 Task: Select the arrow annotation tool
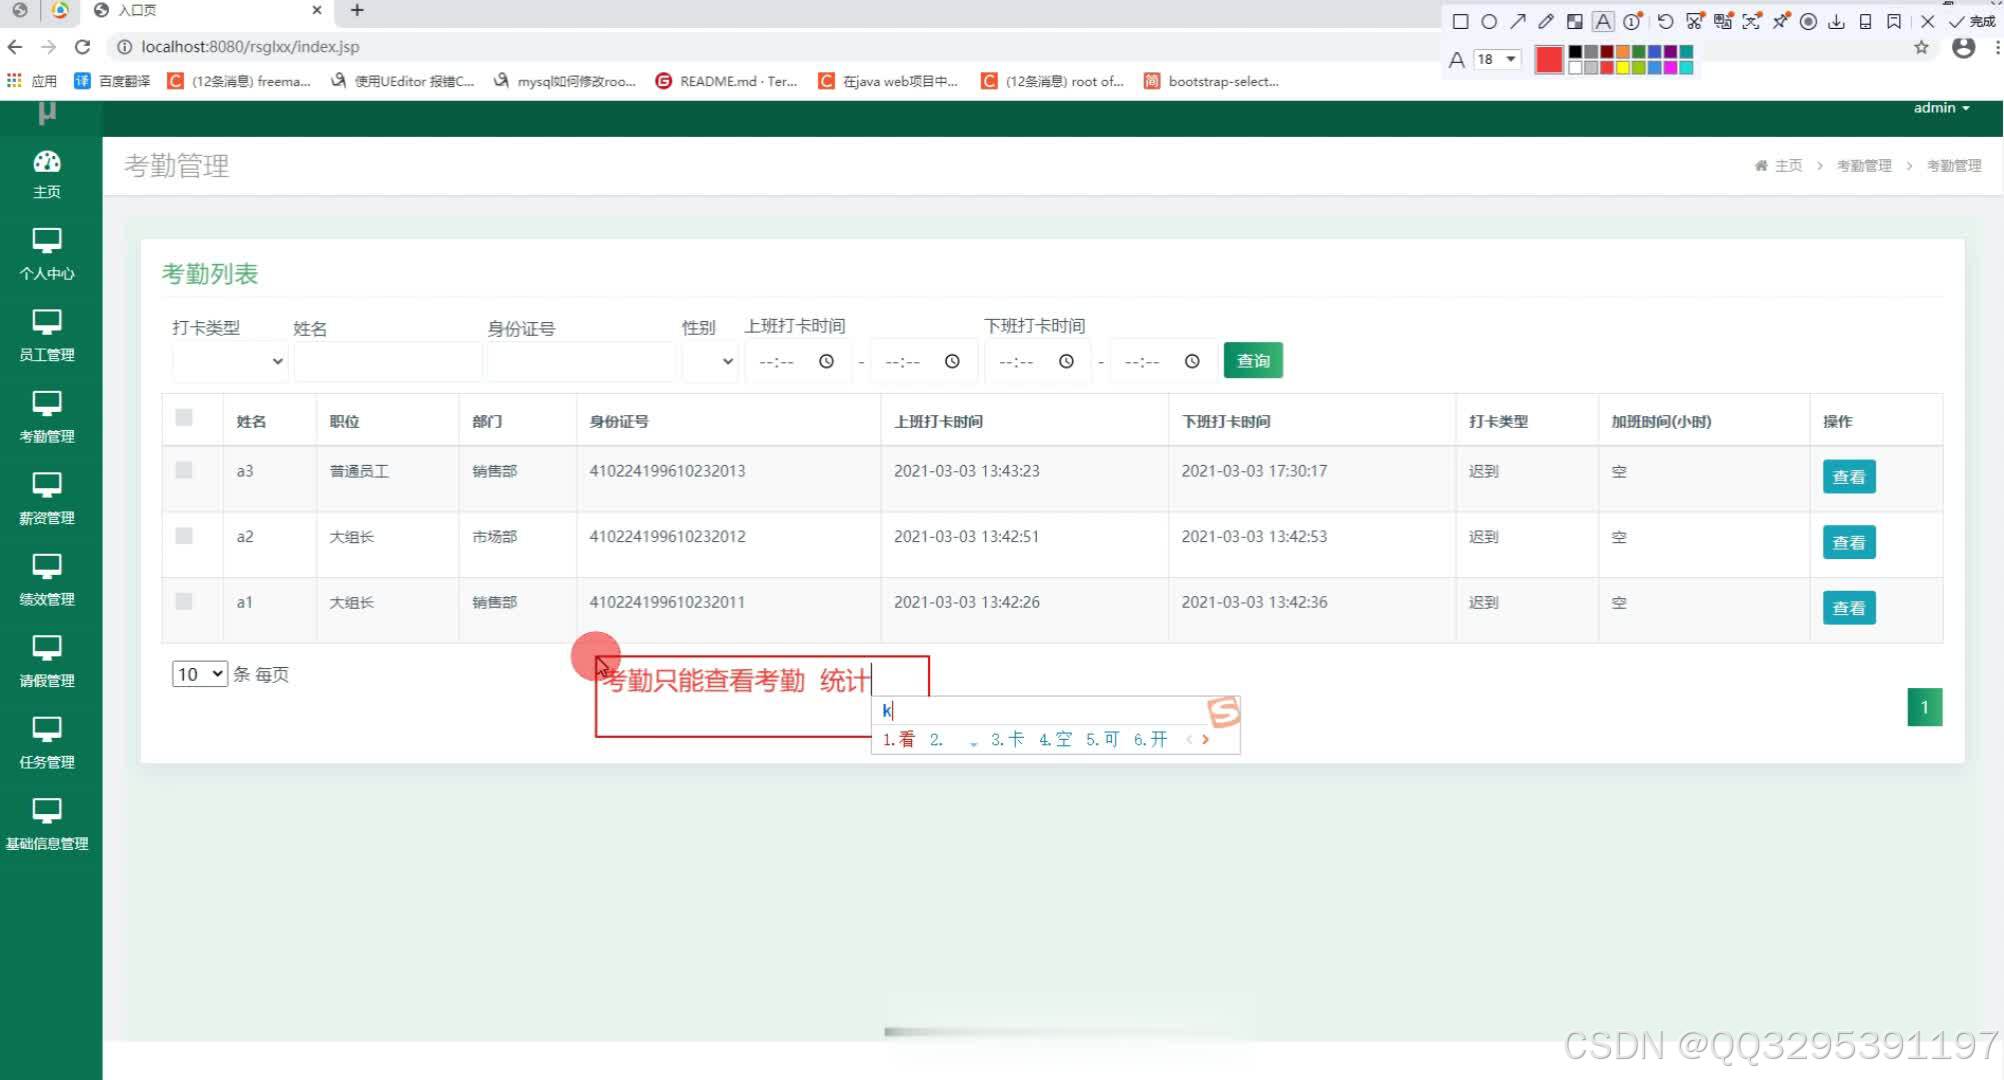pyautogui.click(x=1518, y=22)
